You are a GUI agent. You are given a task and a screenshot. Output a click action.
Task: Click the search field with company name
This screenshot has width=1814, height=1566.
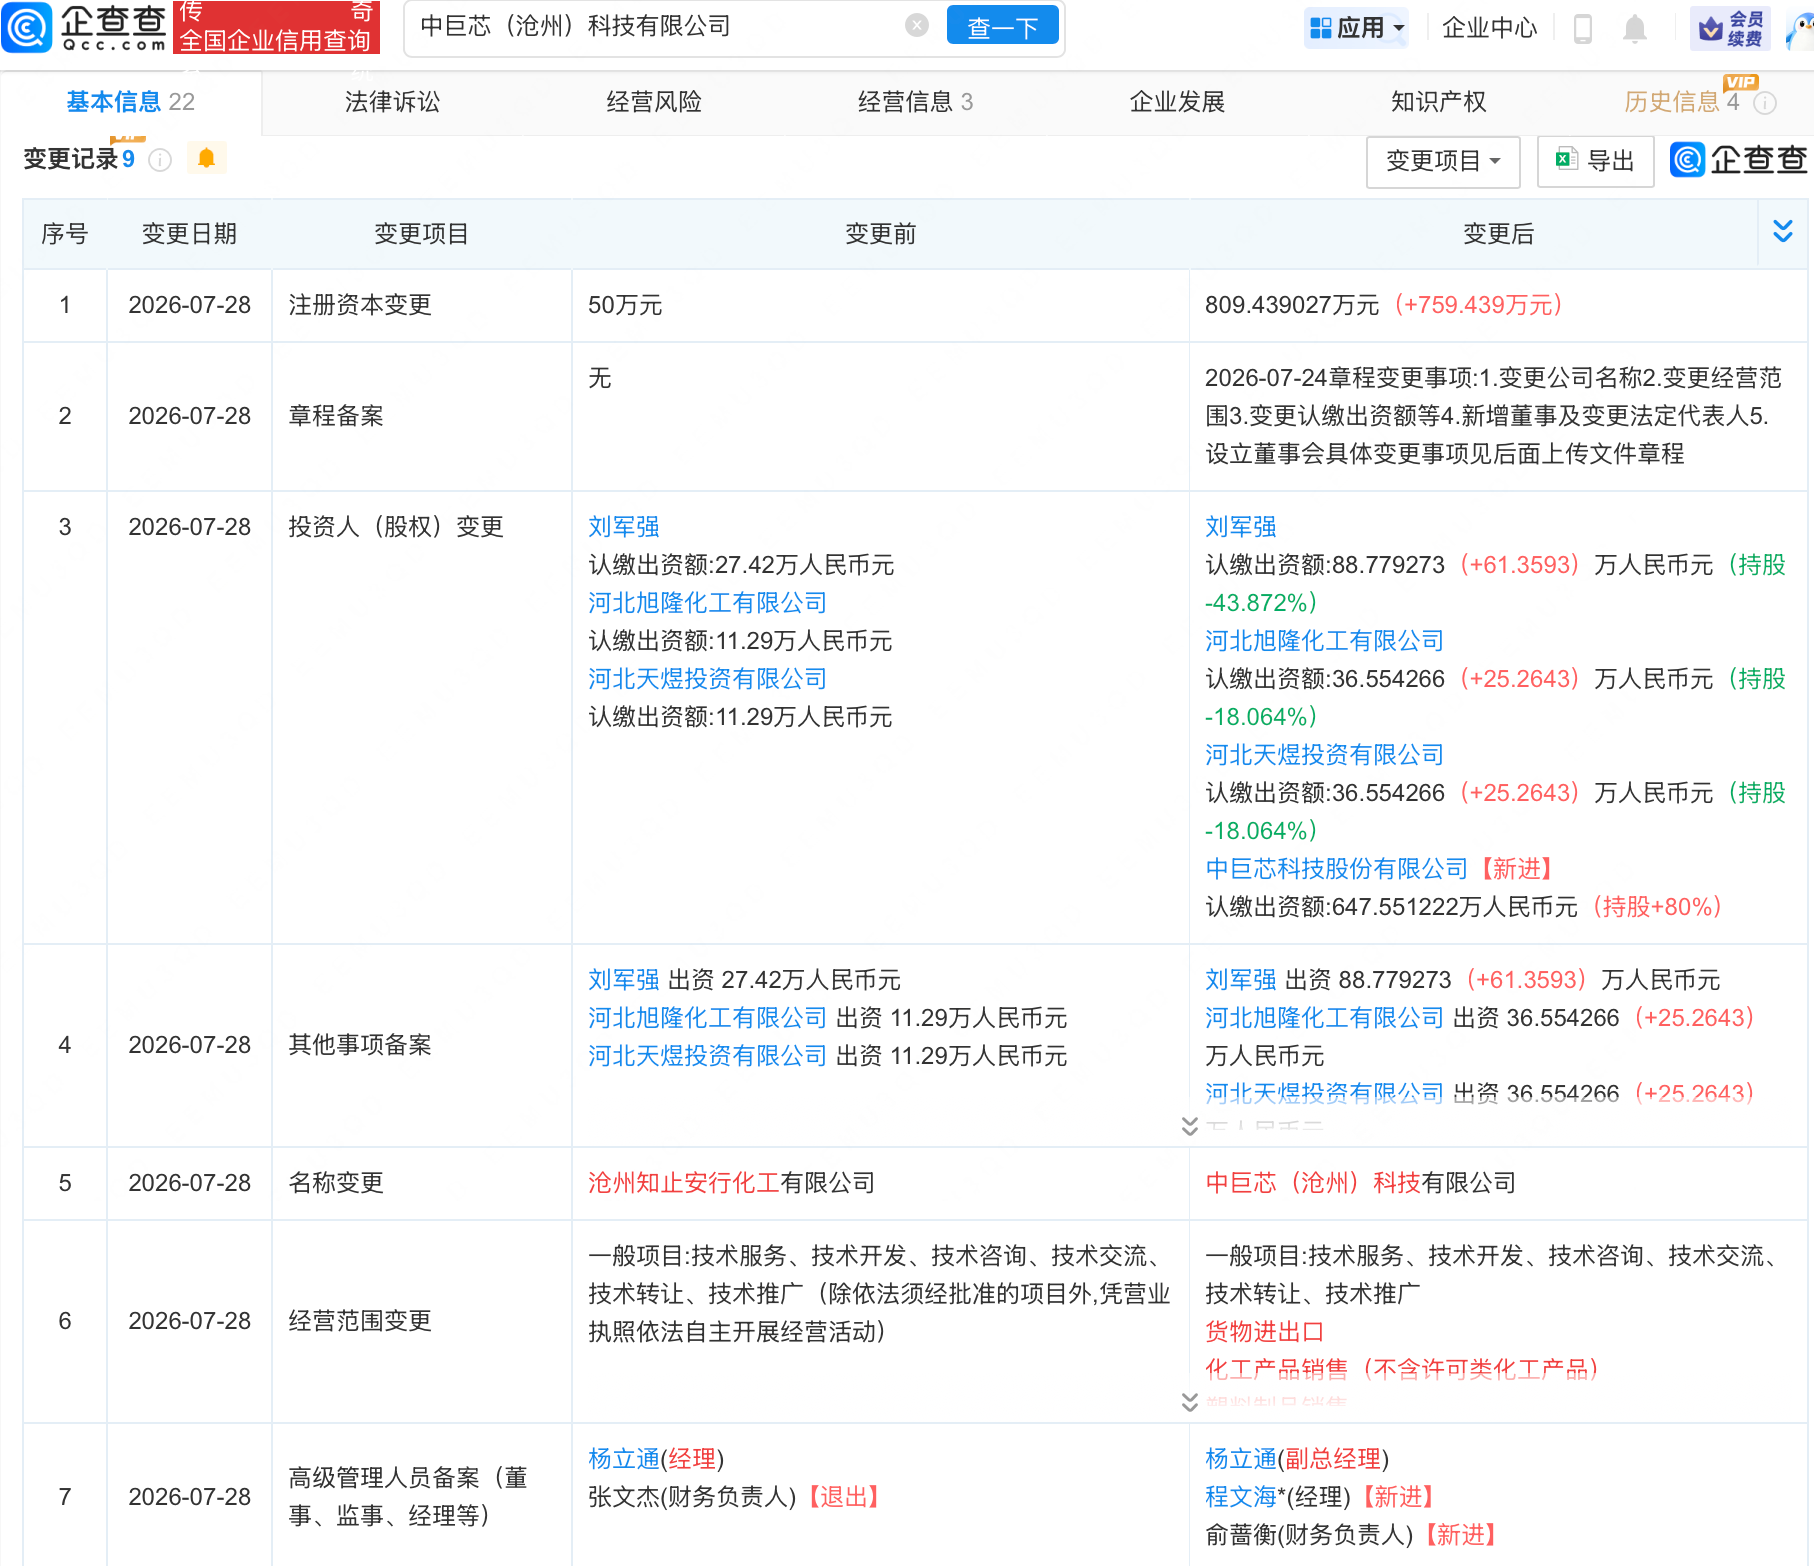(x=660, y=27)
